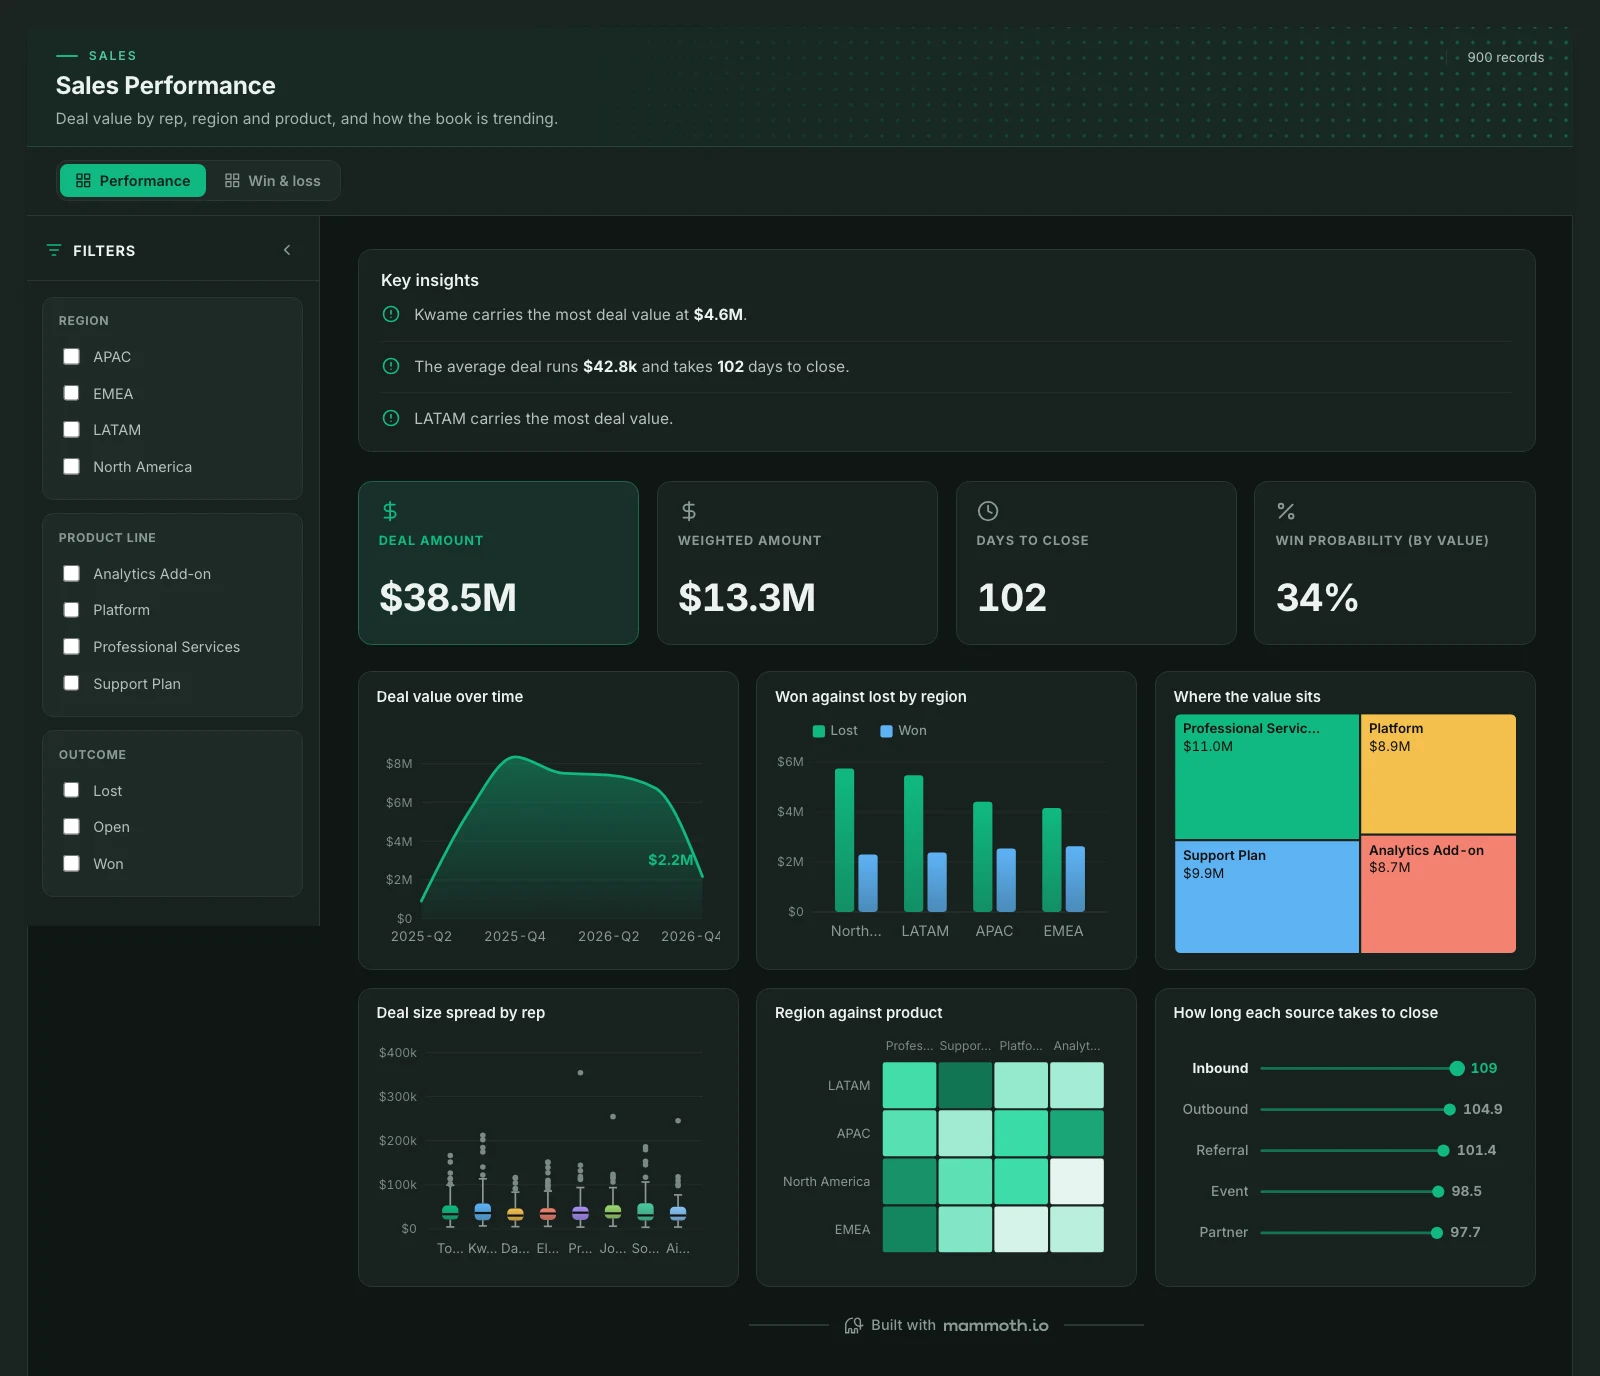Click the dollar icon on Weighted Amount card
The width and height of the screenshot is (1600, 1376).
tap(689, 511)
